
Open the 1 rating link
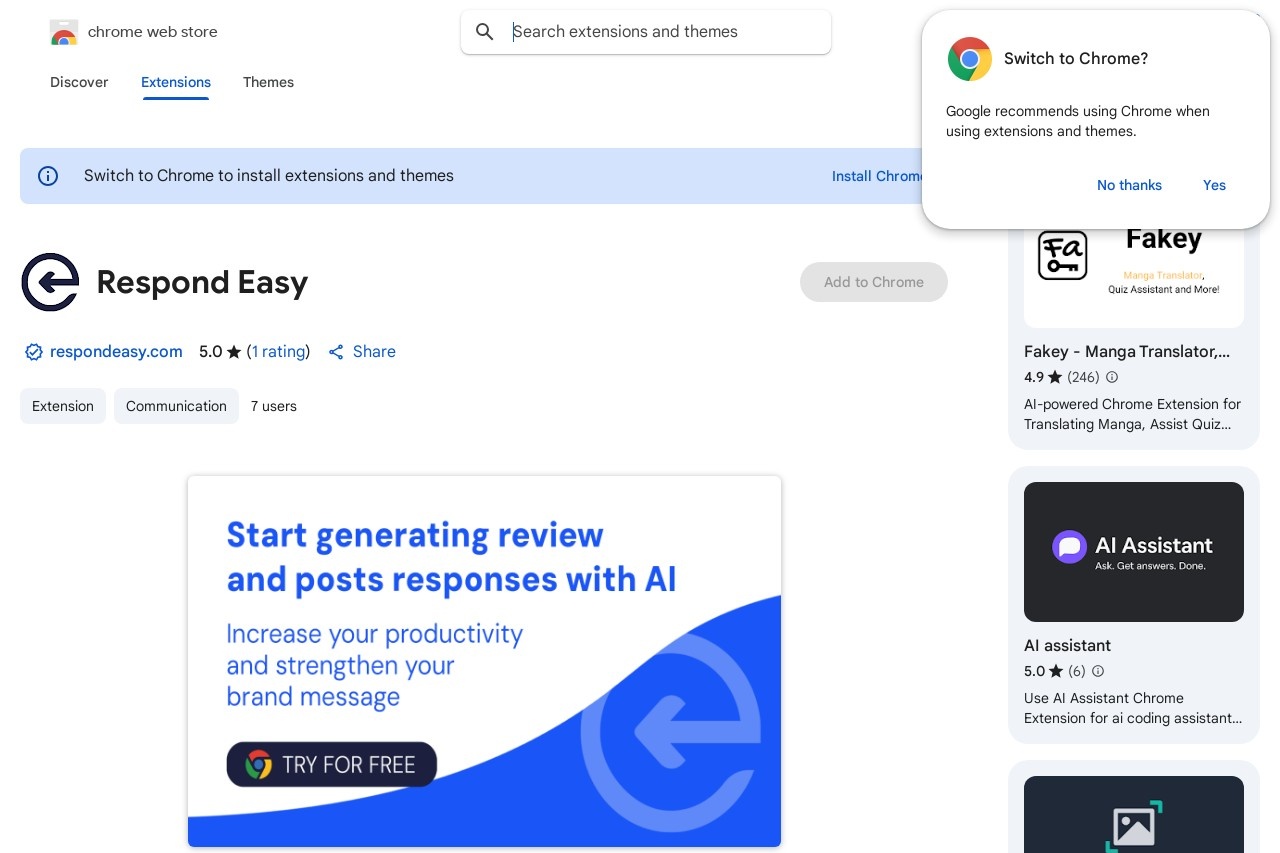tap(279, 352)
